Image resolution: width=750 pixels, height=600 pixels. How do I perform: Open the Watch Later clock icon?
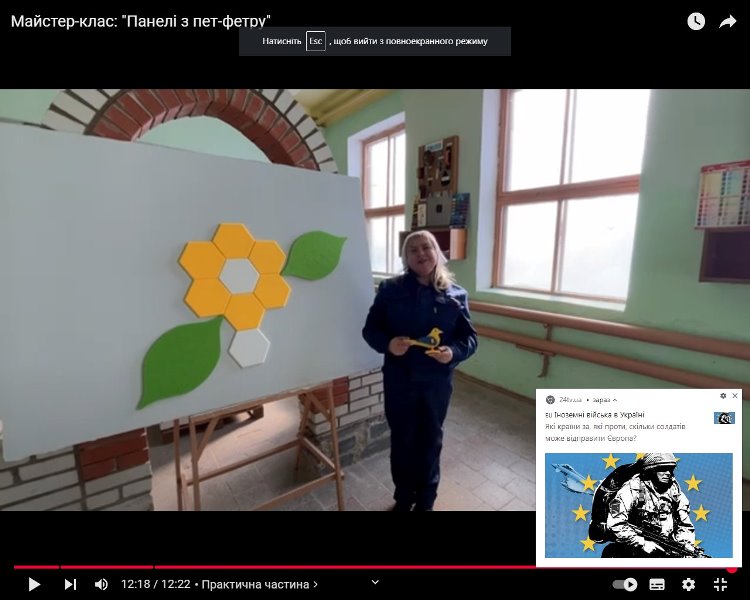point(696,21)
